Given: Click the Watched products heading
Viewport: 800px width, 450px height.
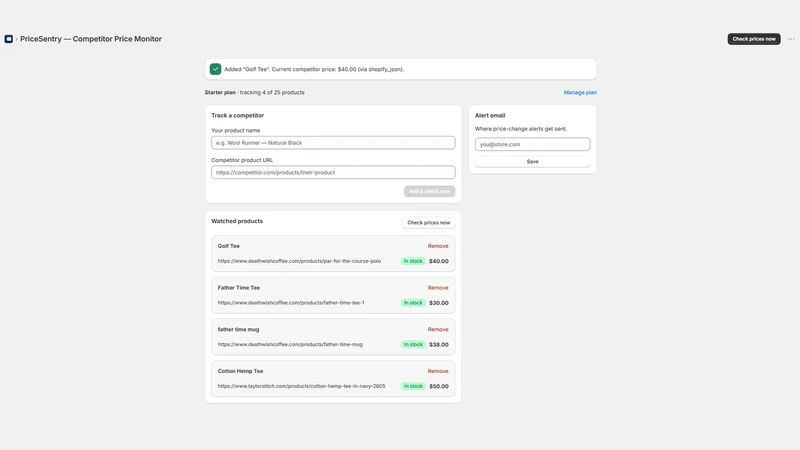Looking at the screenshot, I should (x=237, y=221).
